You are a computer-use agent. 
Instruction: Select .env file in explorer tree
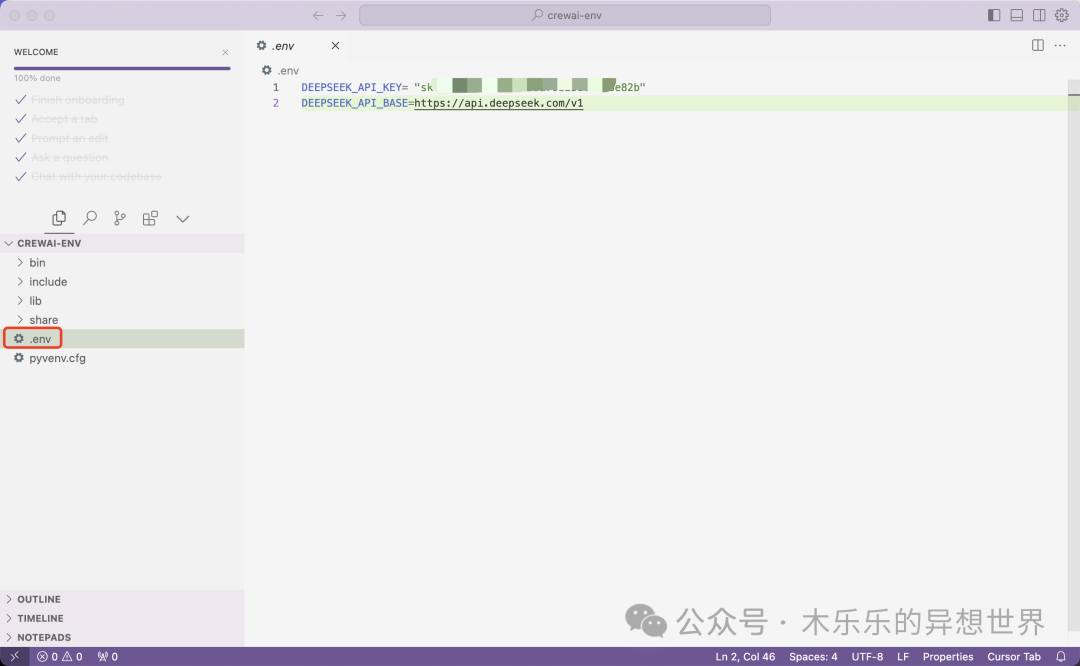(122, 339)
